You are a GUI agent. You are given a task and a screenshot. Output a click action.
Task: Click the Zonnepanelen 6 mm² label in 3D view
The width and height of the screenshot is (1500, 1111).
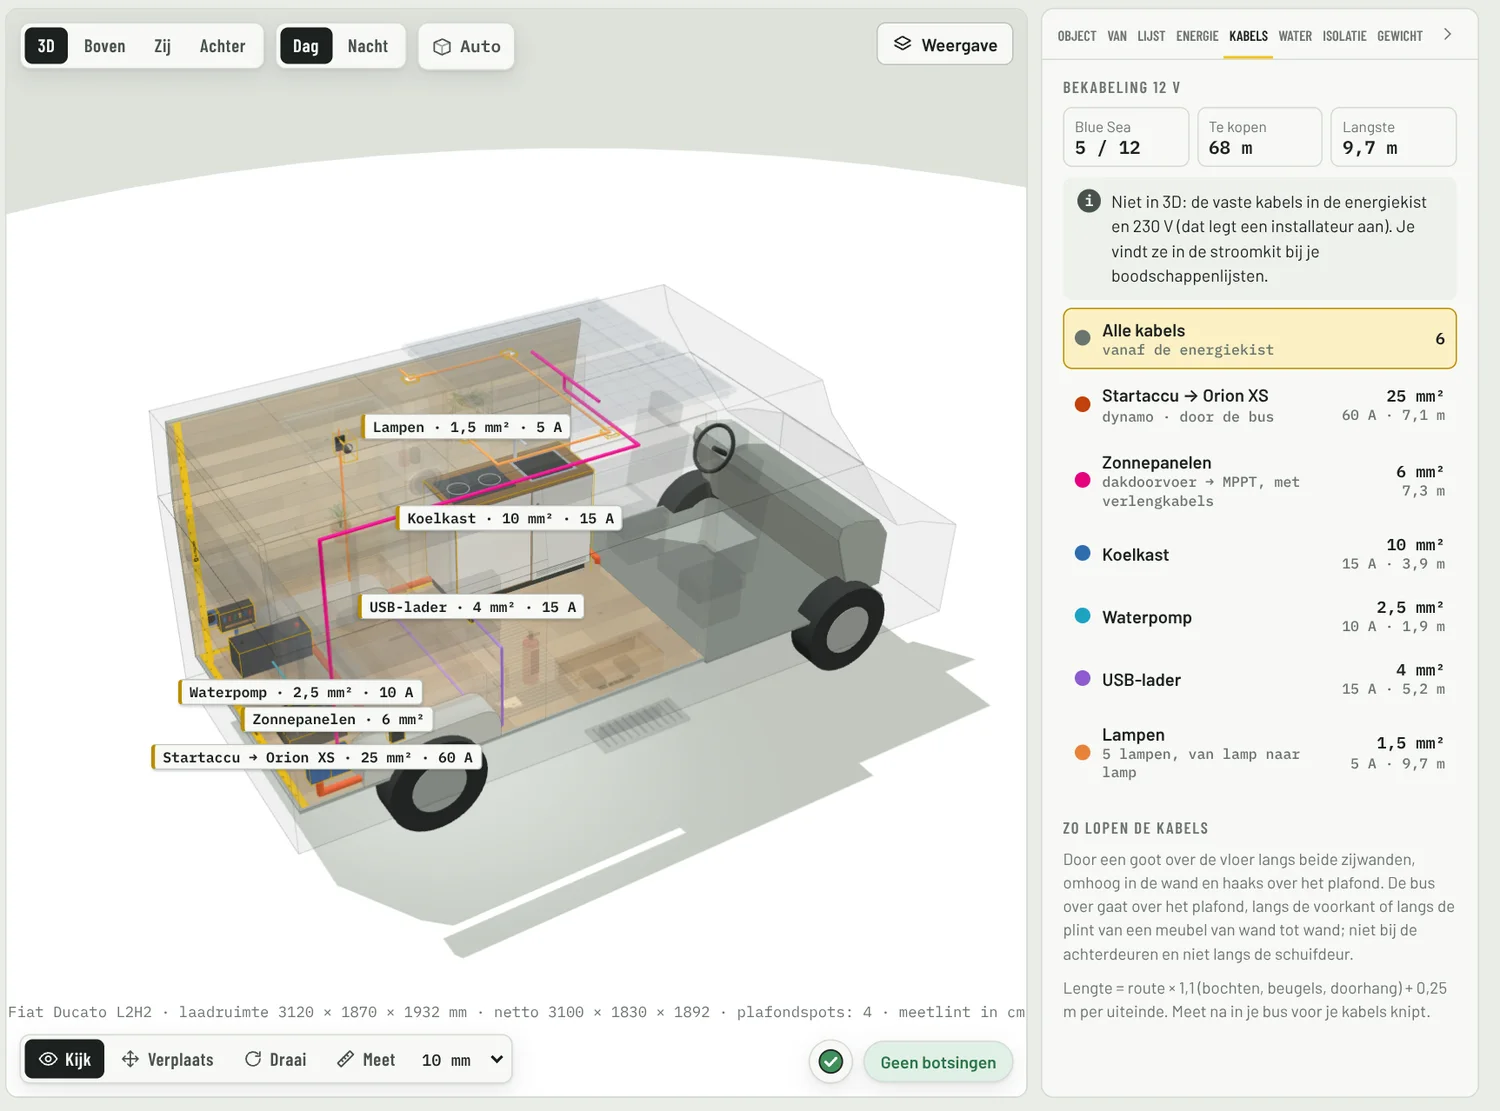coord(337,719)
